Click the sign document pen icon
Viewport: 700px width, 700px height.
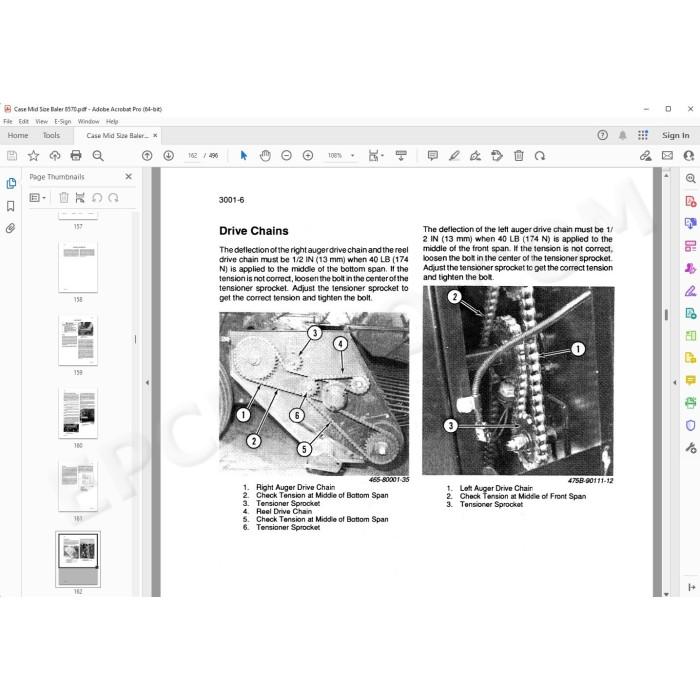click(x=475, y=155)
